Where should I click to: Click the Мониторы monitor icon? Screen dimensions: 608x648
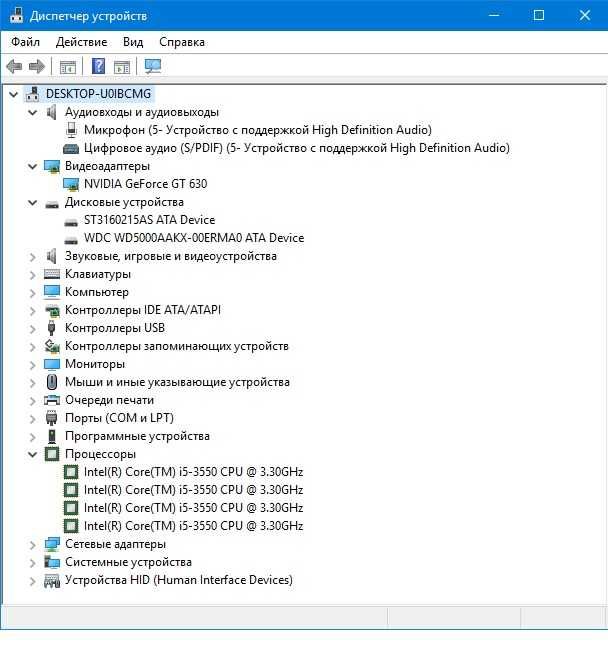tap(52, 364)
